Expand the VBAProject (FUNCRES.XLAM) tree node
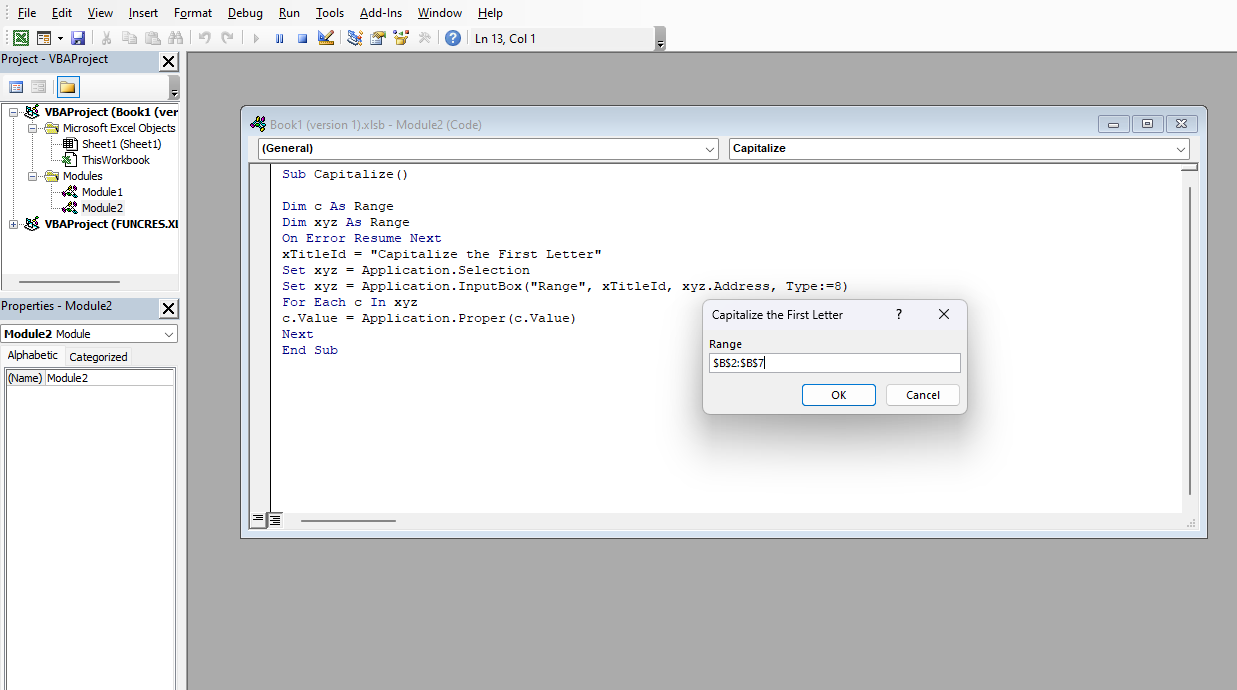 [14, 224]
